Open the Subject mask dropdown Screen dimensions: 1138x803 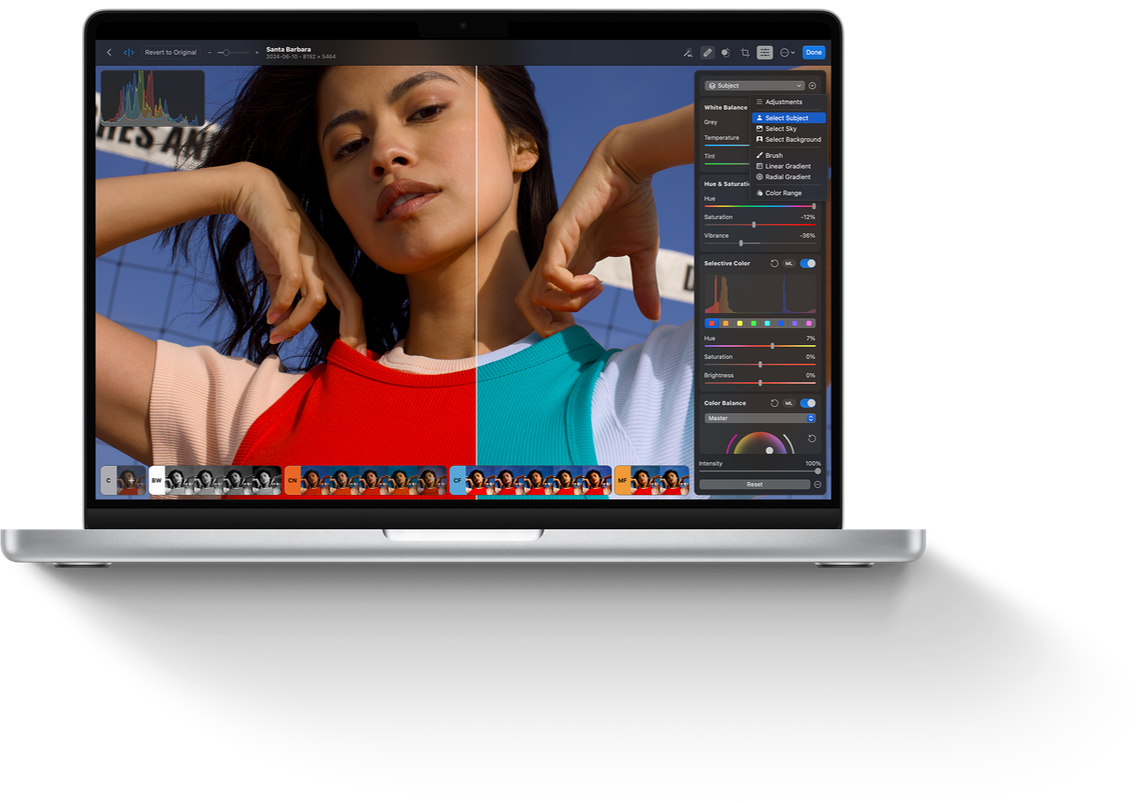(754, 86)
